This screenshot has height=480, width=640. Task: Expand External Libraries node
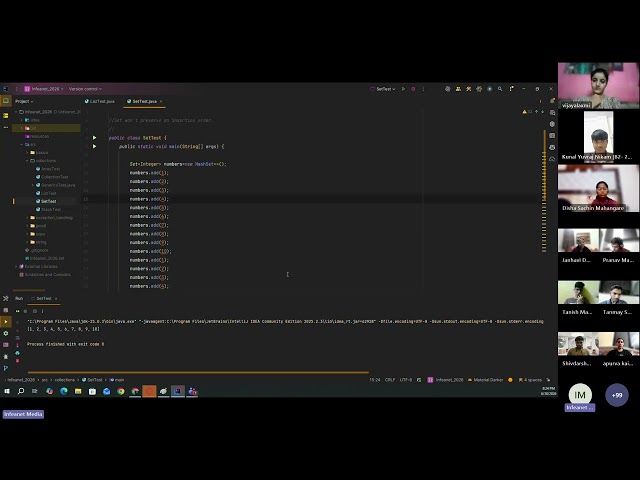(x=16, y=267)
